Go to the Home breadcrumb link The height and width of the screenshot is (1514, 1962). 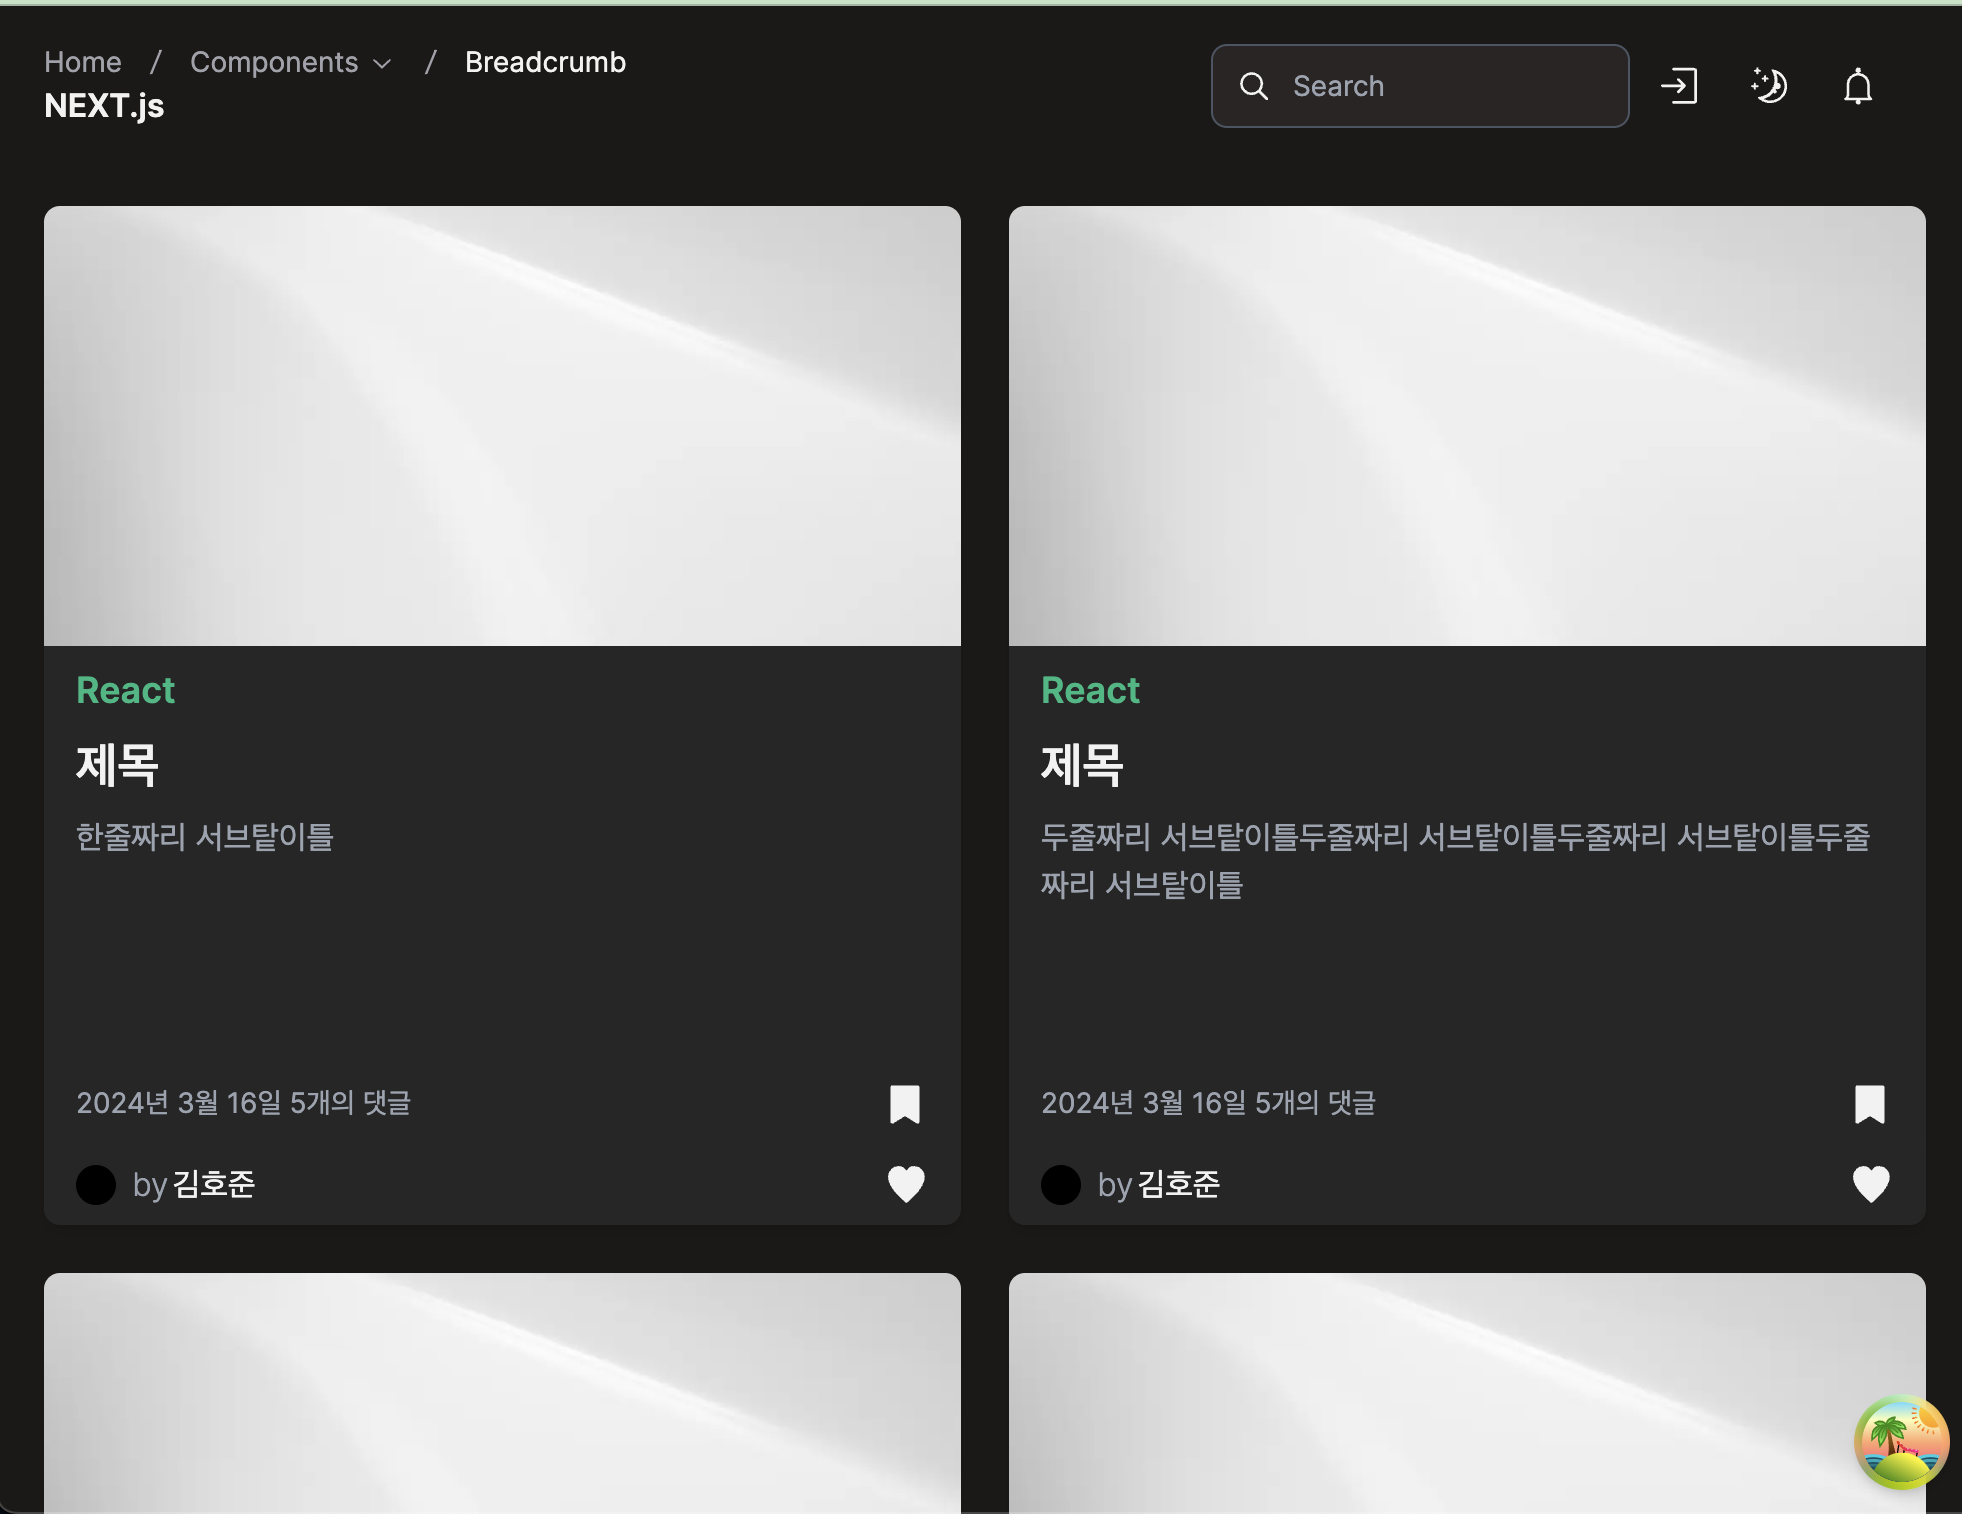tap(83, 62)
